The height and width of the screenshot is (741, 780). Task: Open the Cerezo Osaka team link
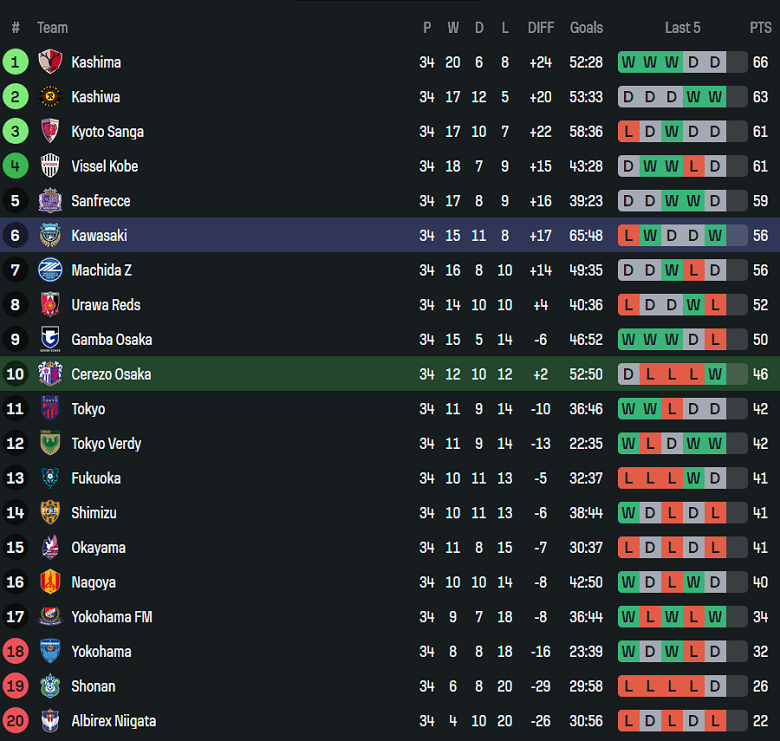coord(111,374)
